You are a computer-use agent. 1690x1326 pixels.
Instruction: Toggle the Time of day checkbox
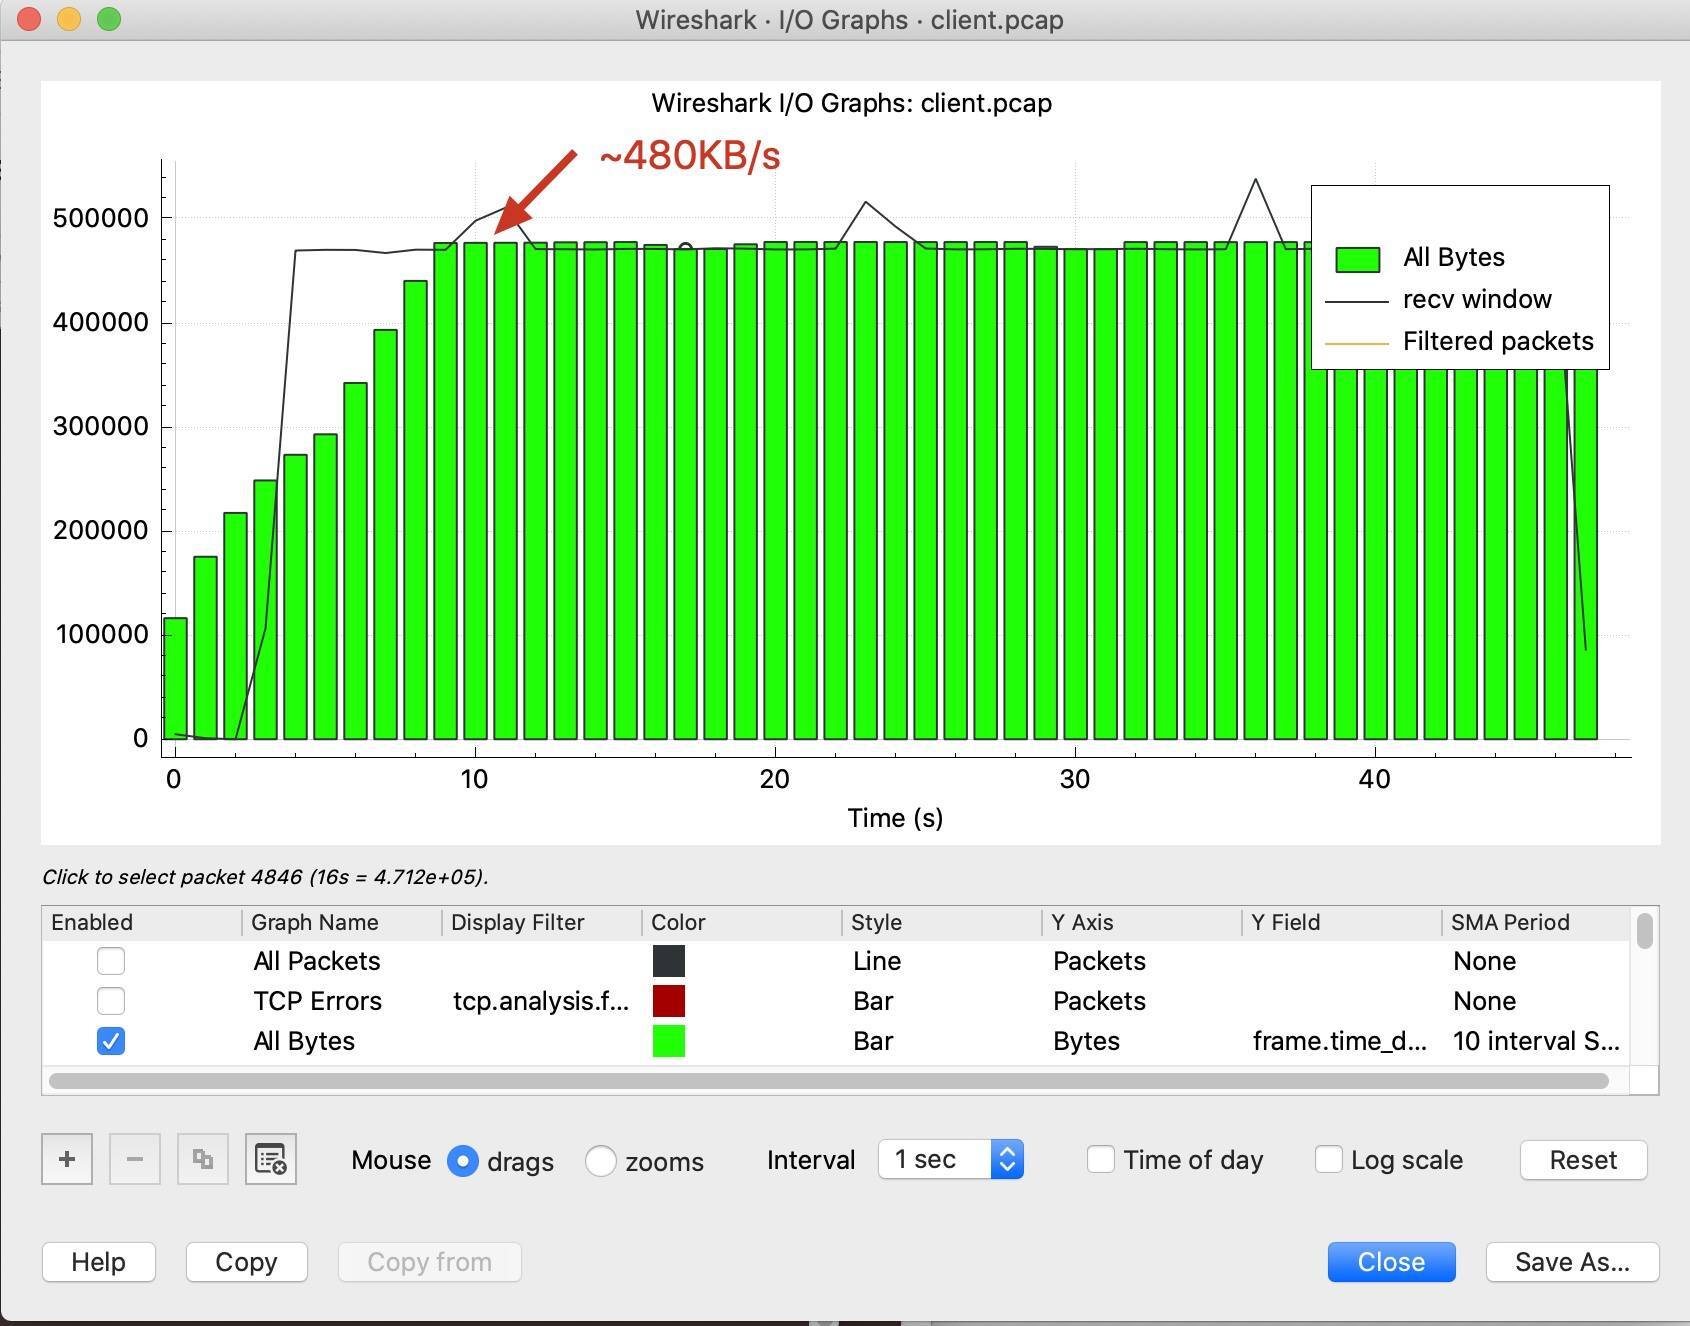1101,1160
